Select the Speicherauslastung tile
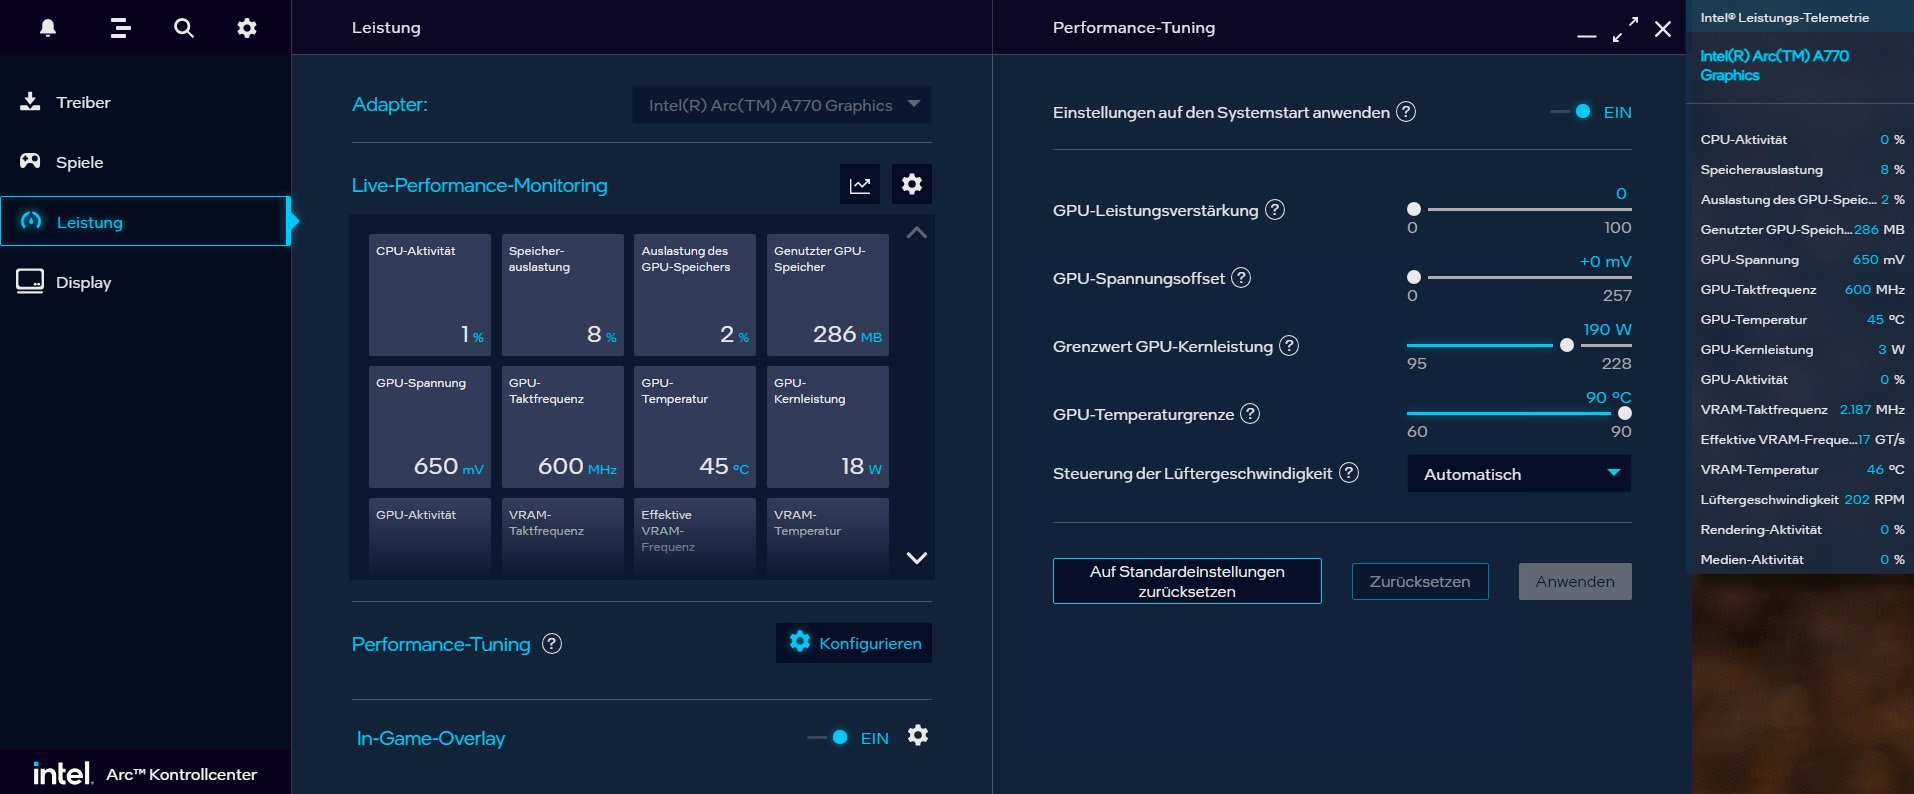The width and height of the screenshot is (1914, 794). pos(563,295)
